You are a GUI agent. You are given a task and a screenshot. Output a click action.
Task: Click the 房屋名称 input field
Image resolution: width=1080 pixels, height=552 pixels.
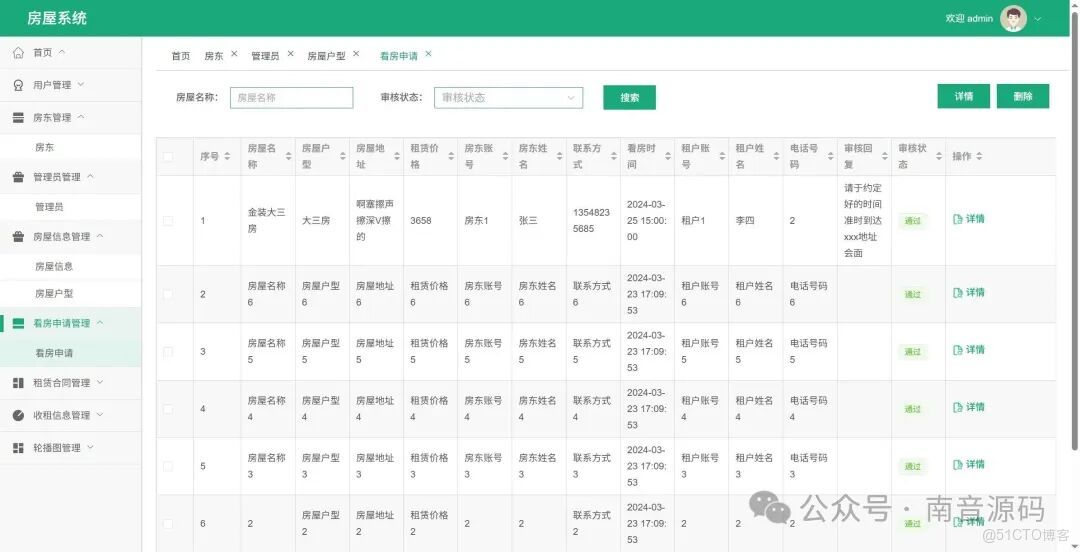pyautogui.click(x=291, y=98)
